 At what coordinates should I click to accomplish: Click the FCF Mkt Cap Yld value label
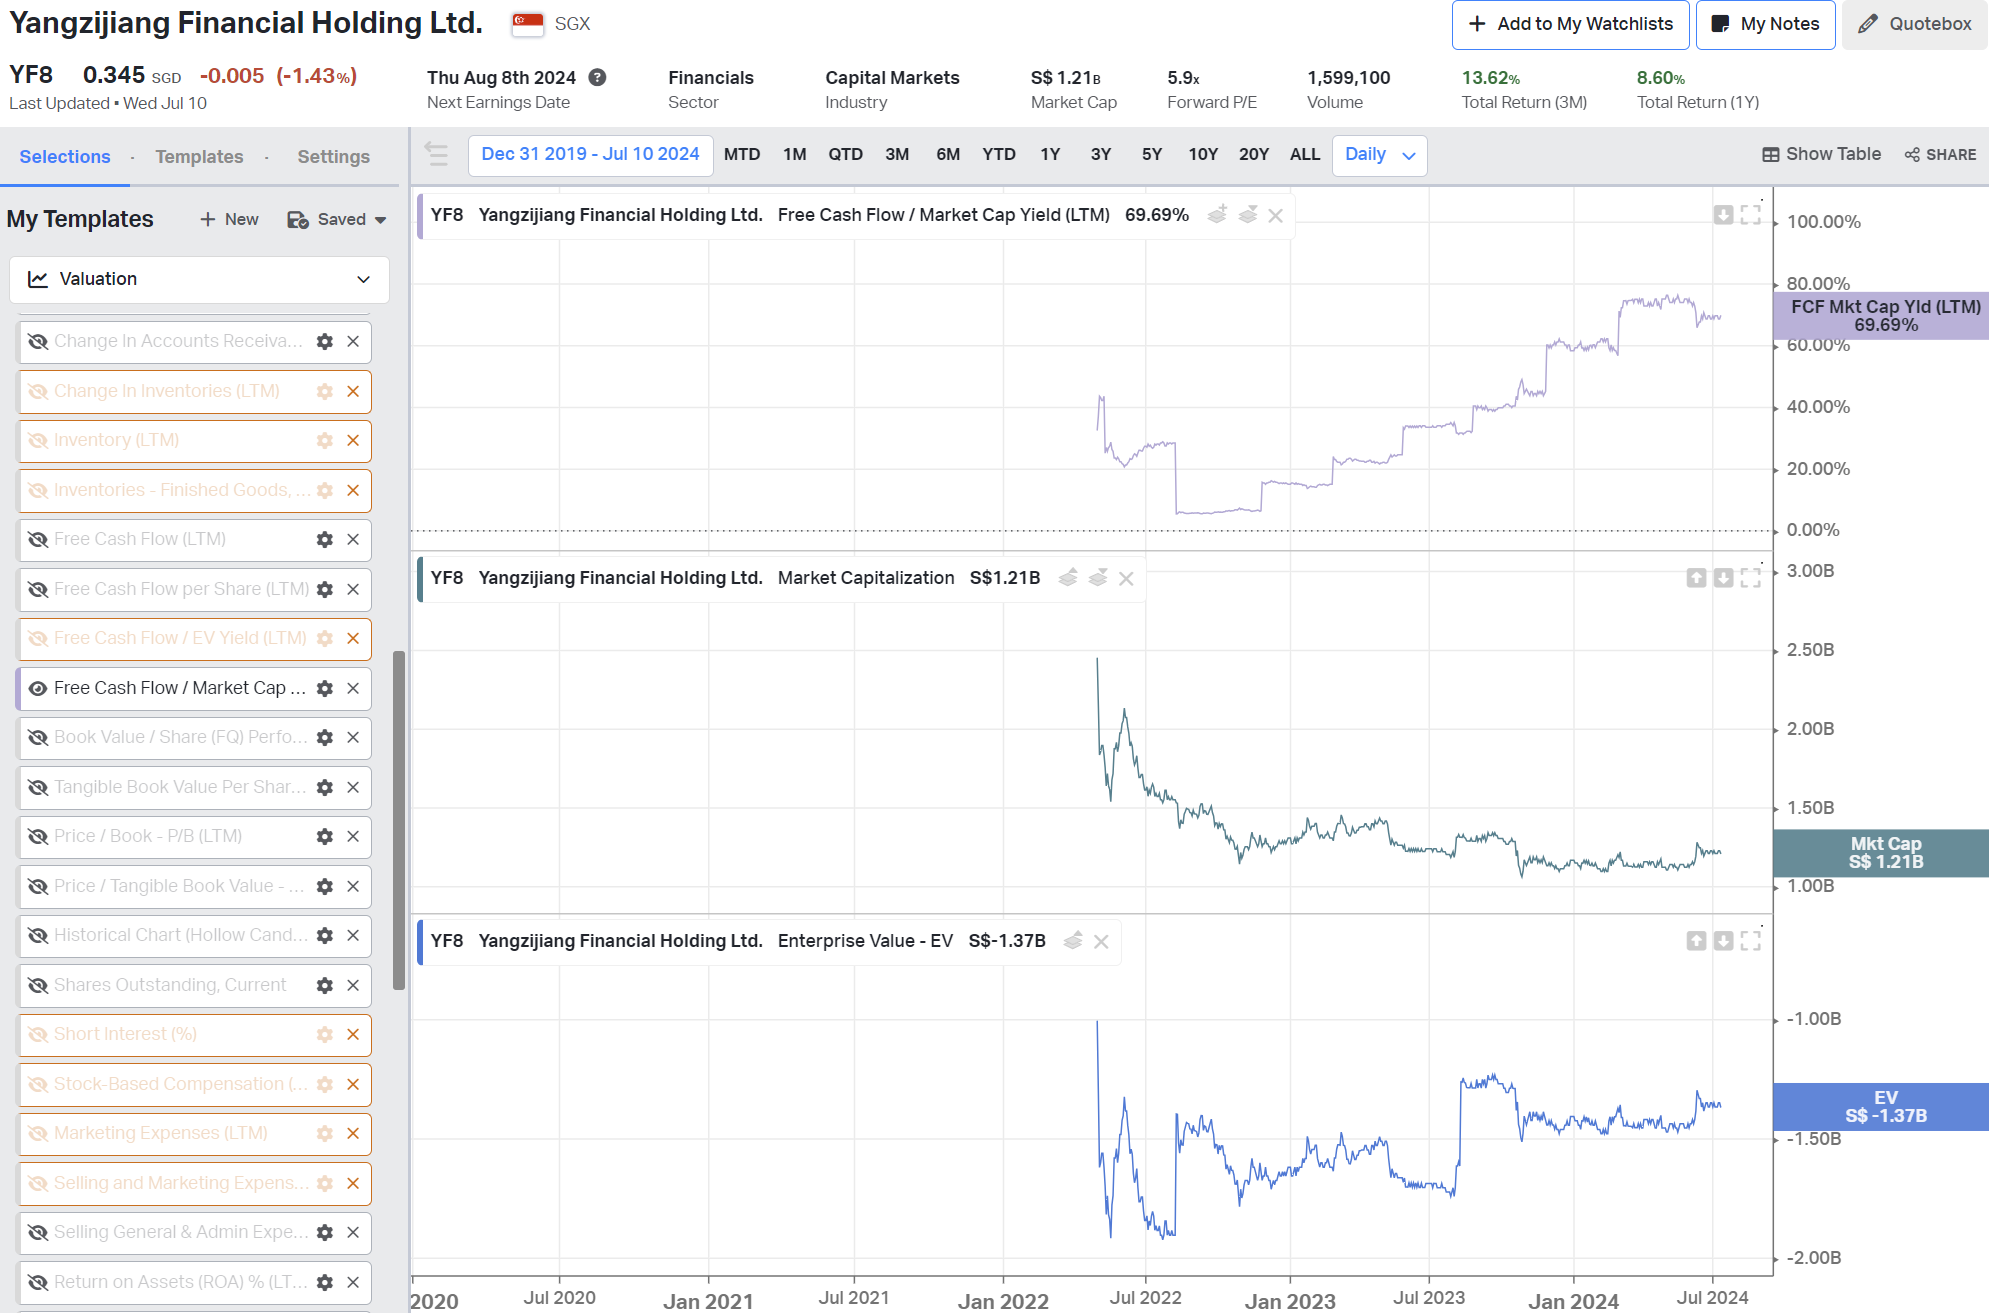1881,316
